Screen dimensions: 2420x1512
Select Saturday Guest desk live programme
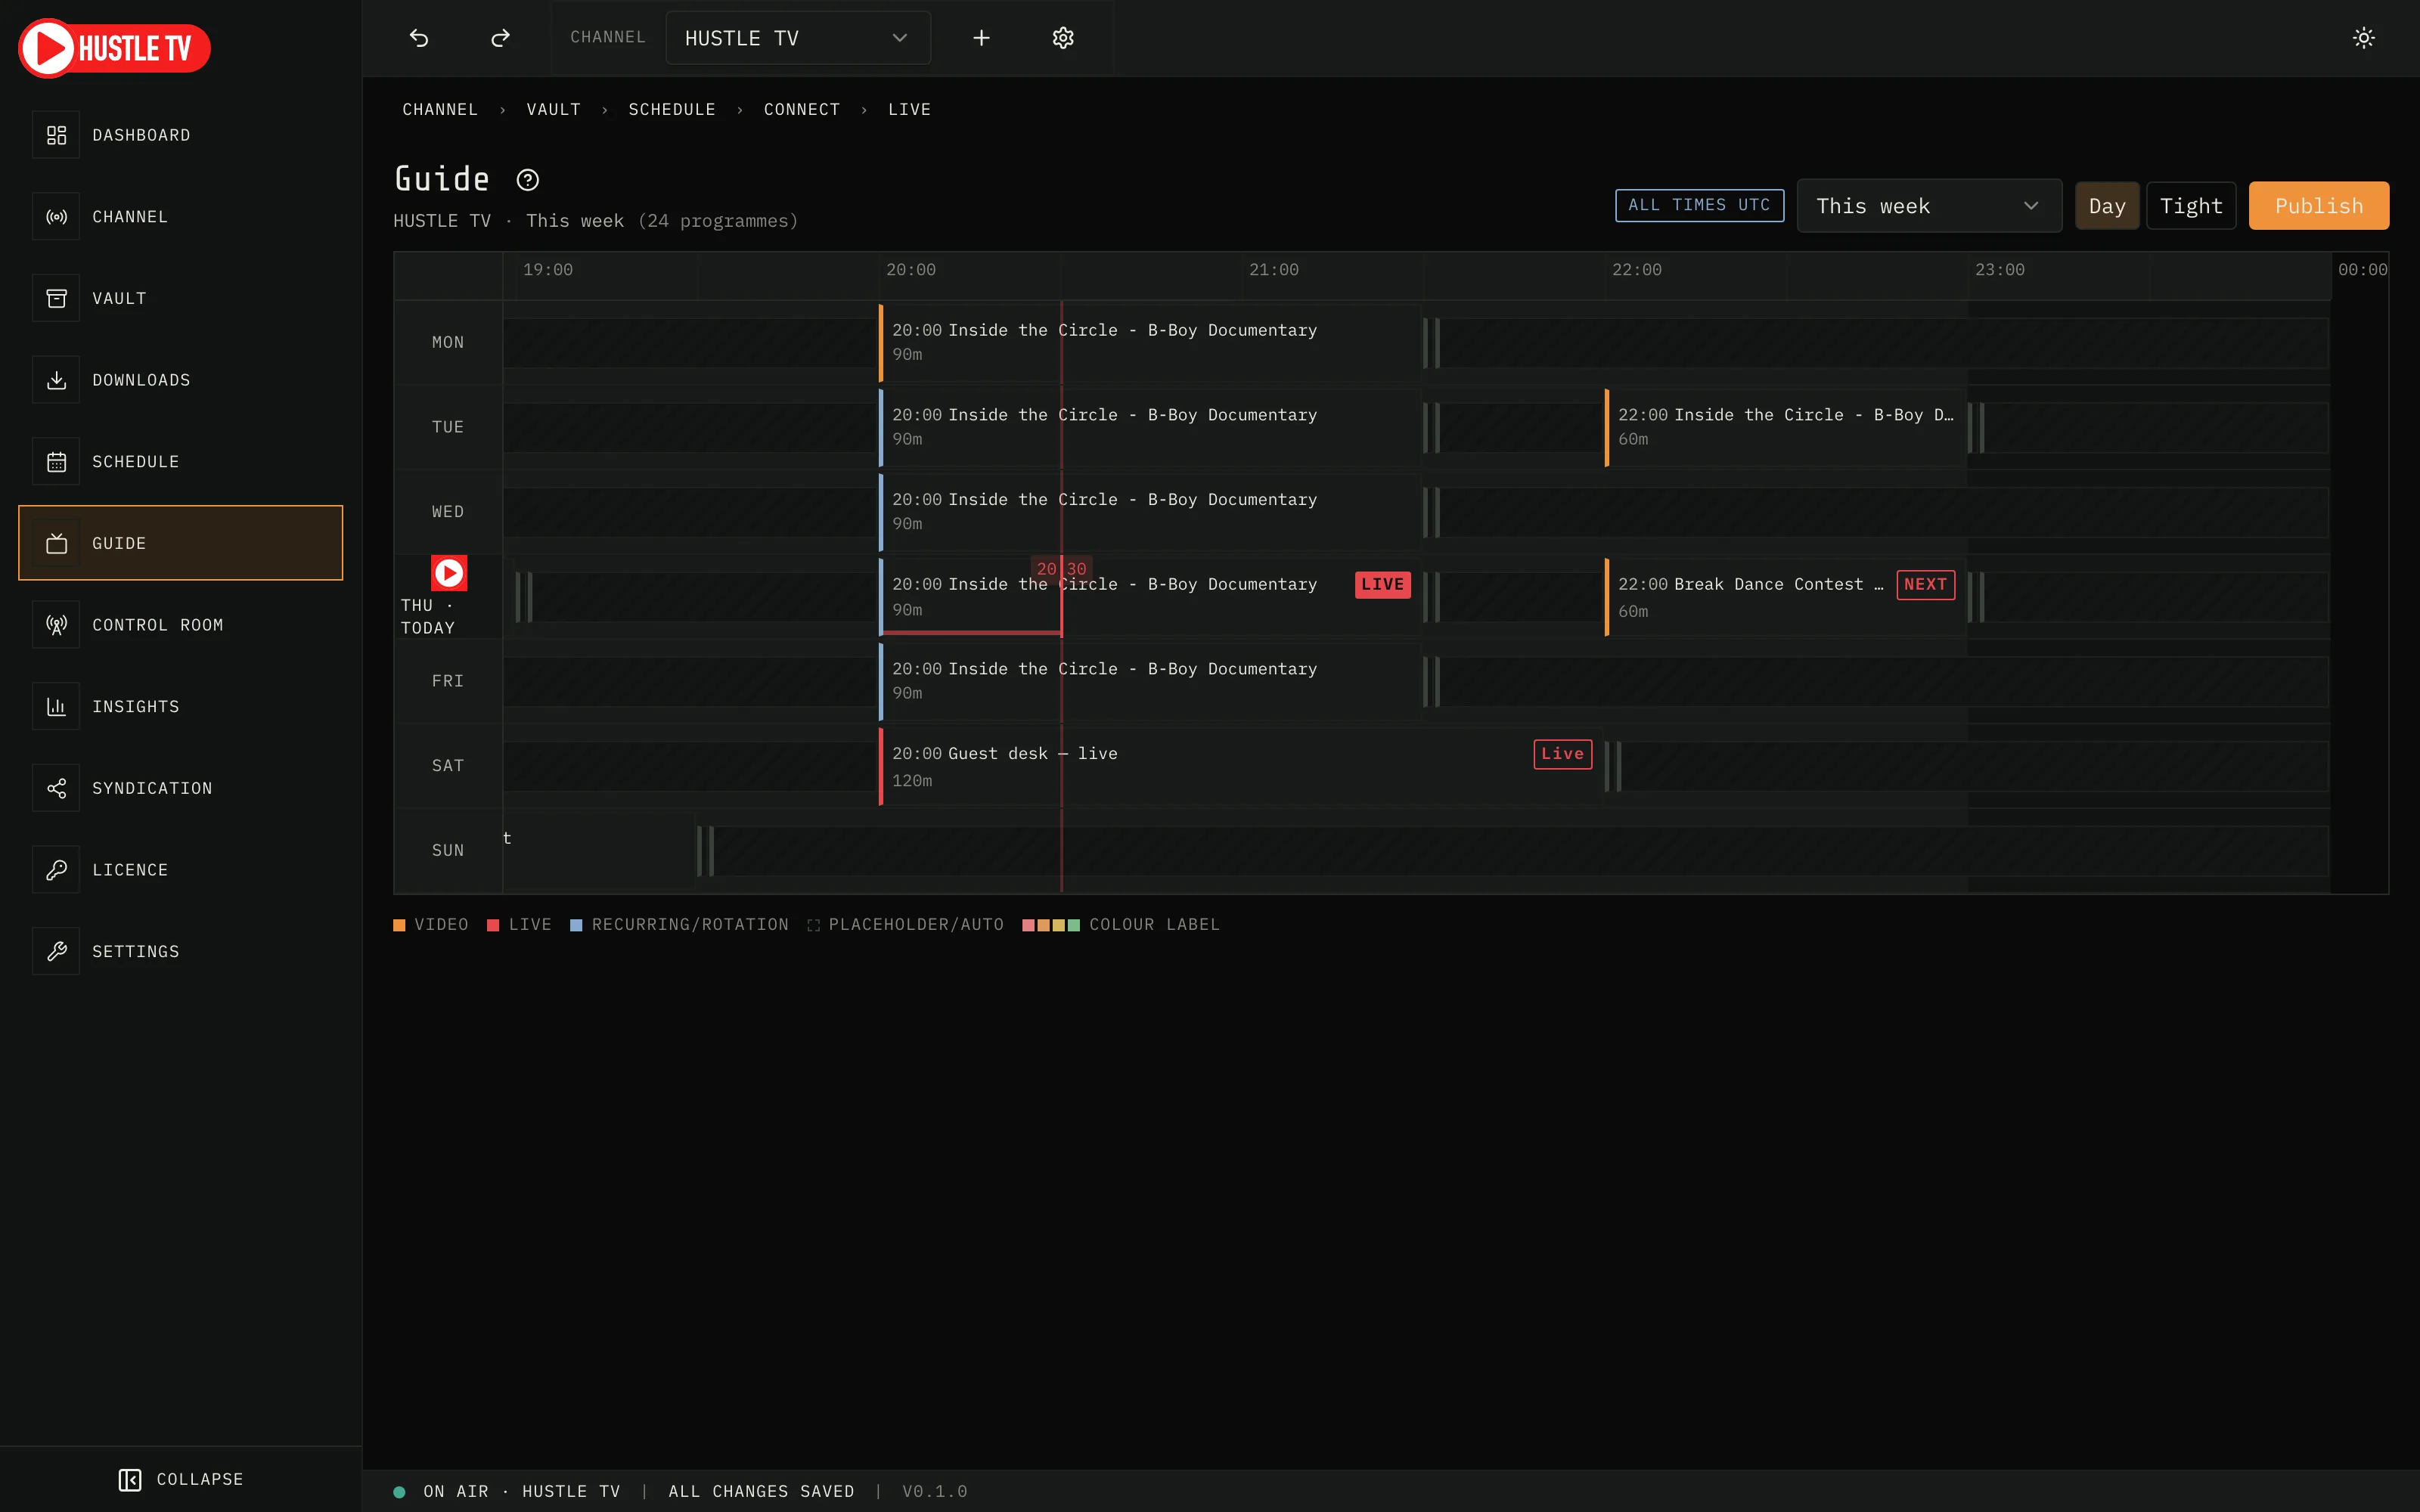(1240, 767)
